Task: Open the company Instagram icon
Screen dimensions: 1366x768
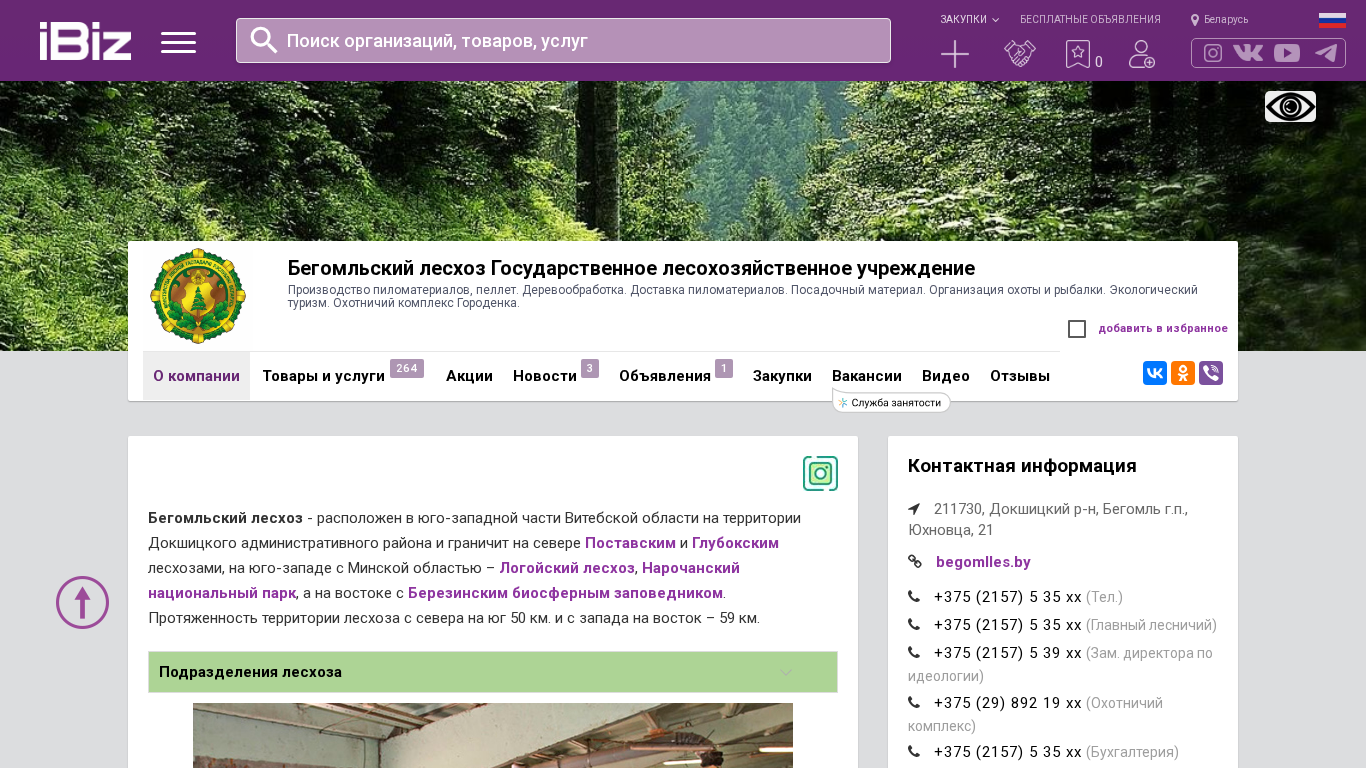Action: (820, 474)
